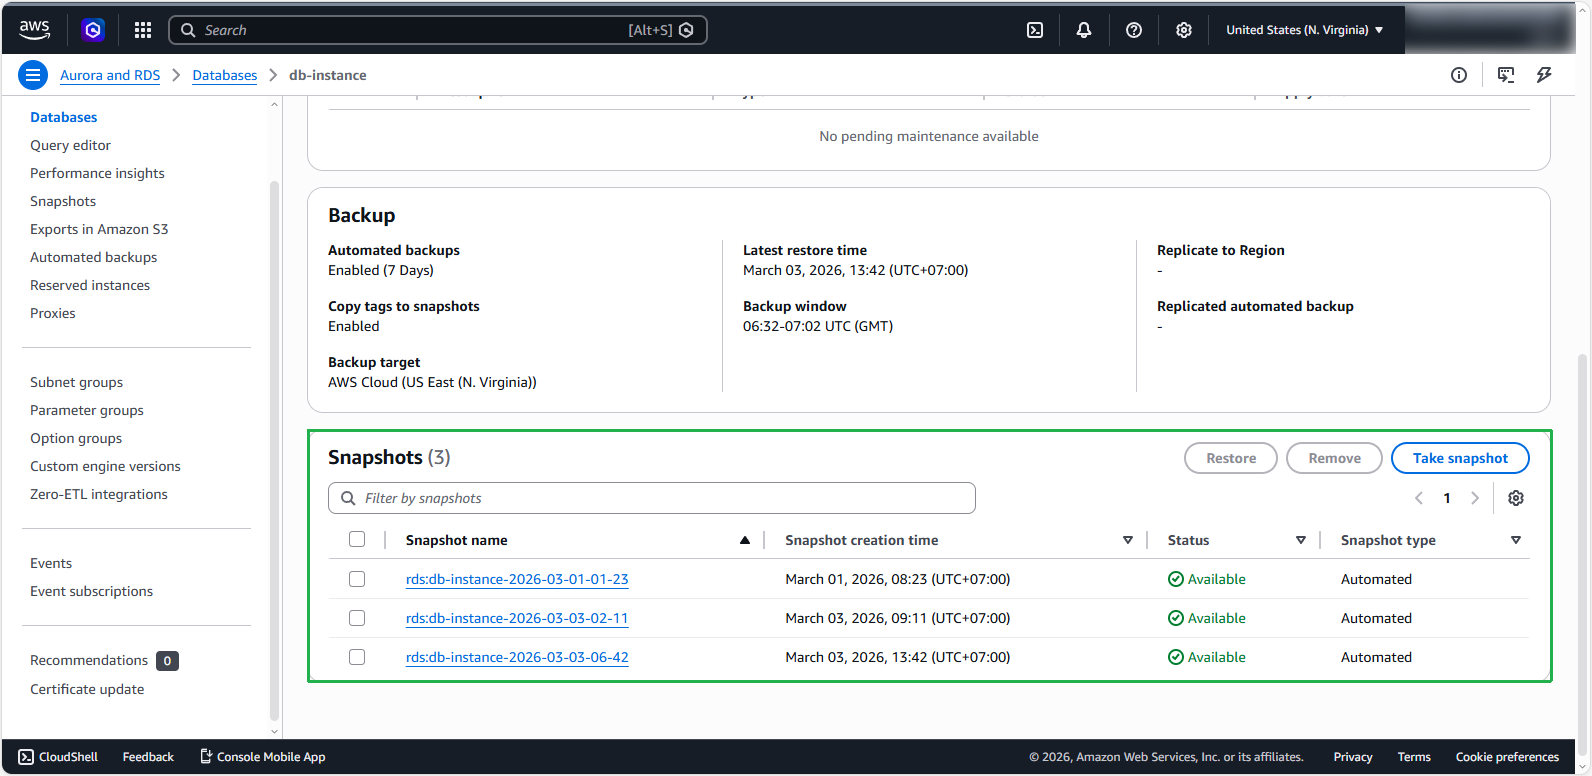Screen dimensions: 1592x776
Task: Follow the Aurora and RDS breadcrumb link
Action: click(110, 75)
